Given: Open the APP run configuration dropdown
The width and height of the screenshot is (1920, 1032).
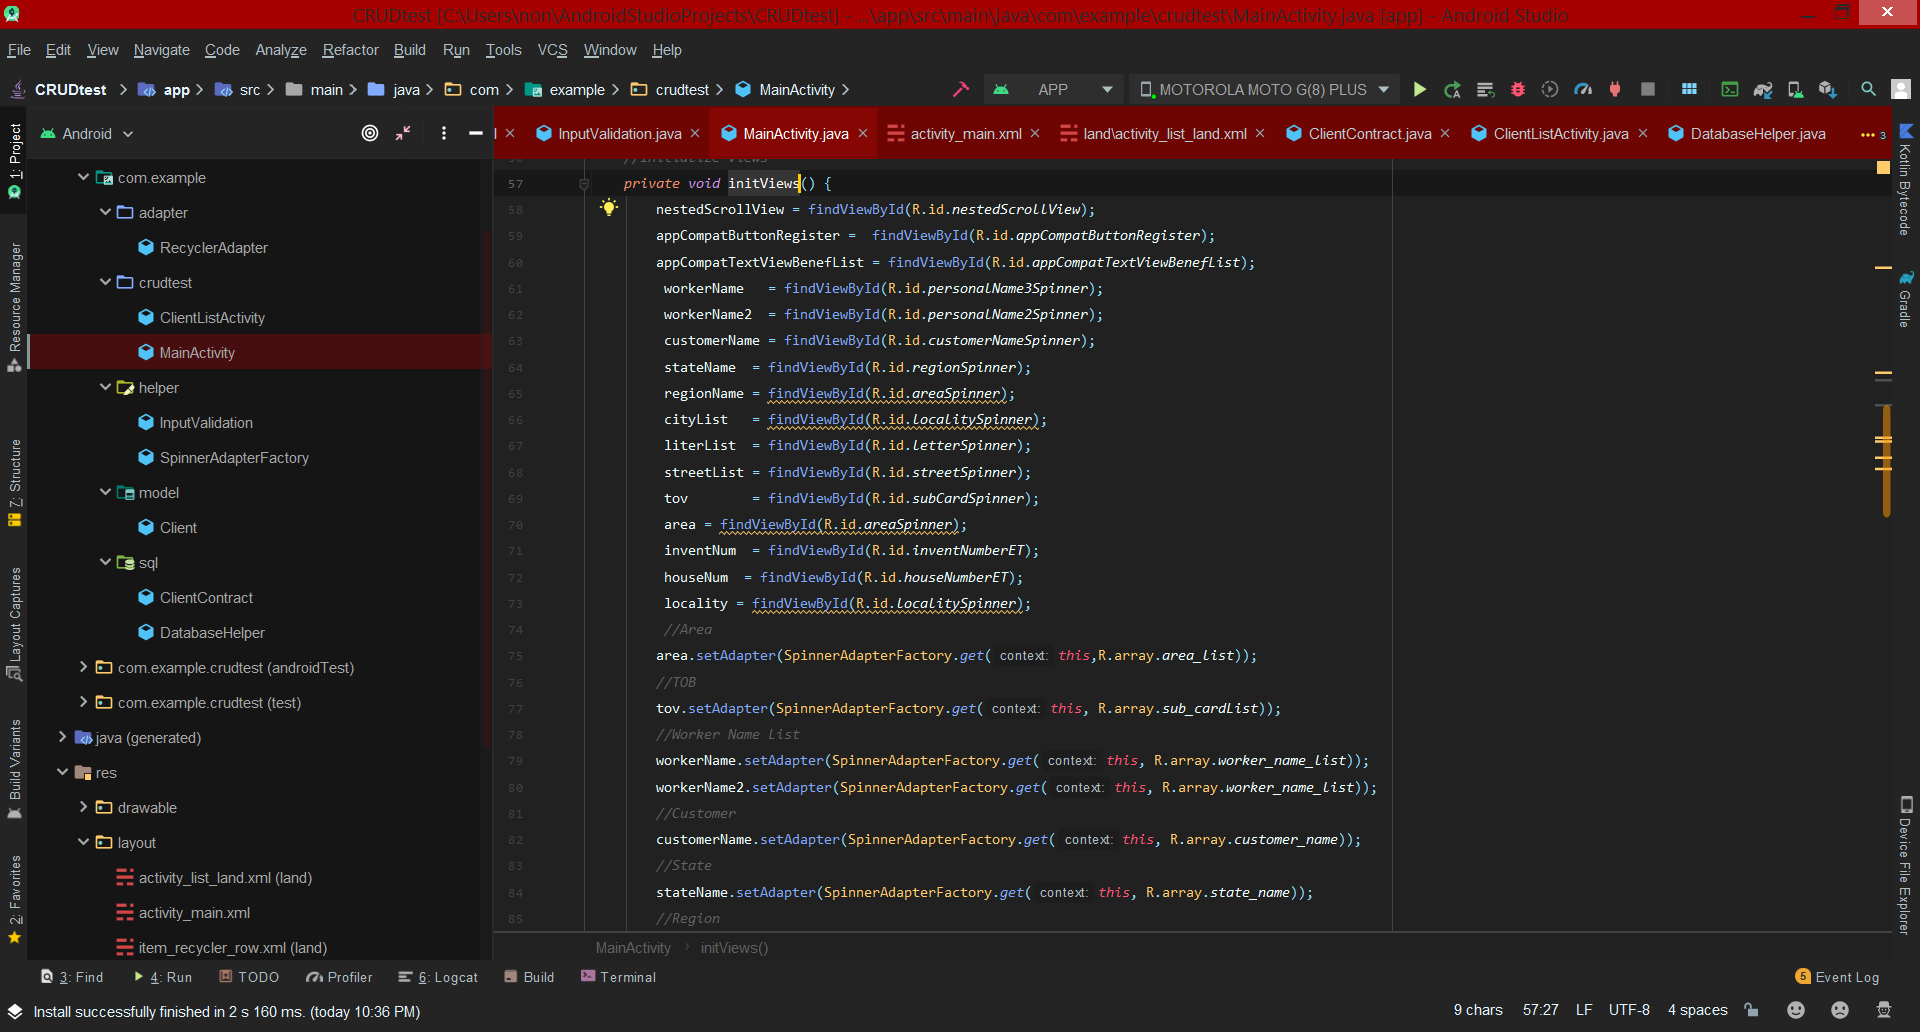Looking at the screenshot, I should tap(1052, 89).
